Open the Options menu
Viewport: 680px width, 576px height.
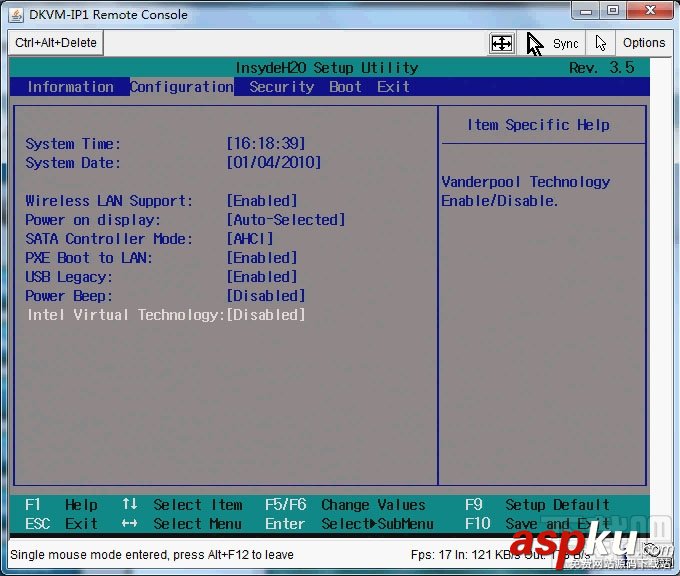644,43
